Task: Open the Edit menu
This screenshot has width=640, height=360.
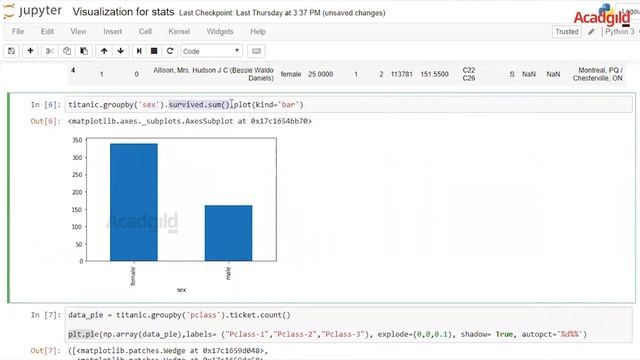Action: tap(47, 31)
